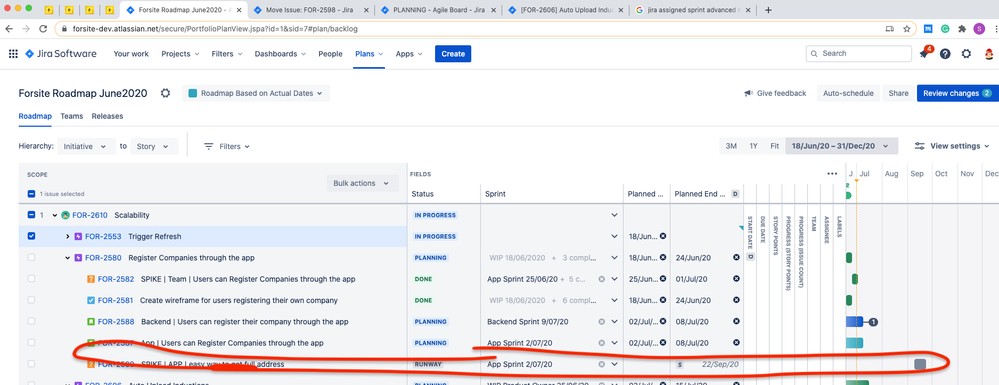The width and height of the screenshot is (999, 385).
Task: Click Review changes button
Action: 957,93
